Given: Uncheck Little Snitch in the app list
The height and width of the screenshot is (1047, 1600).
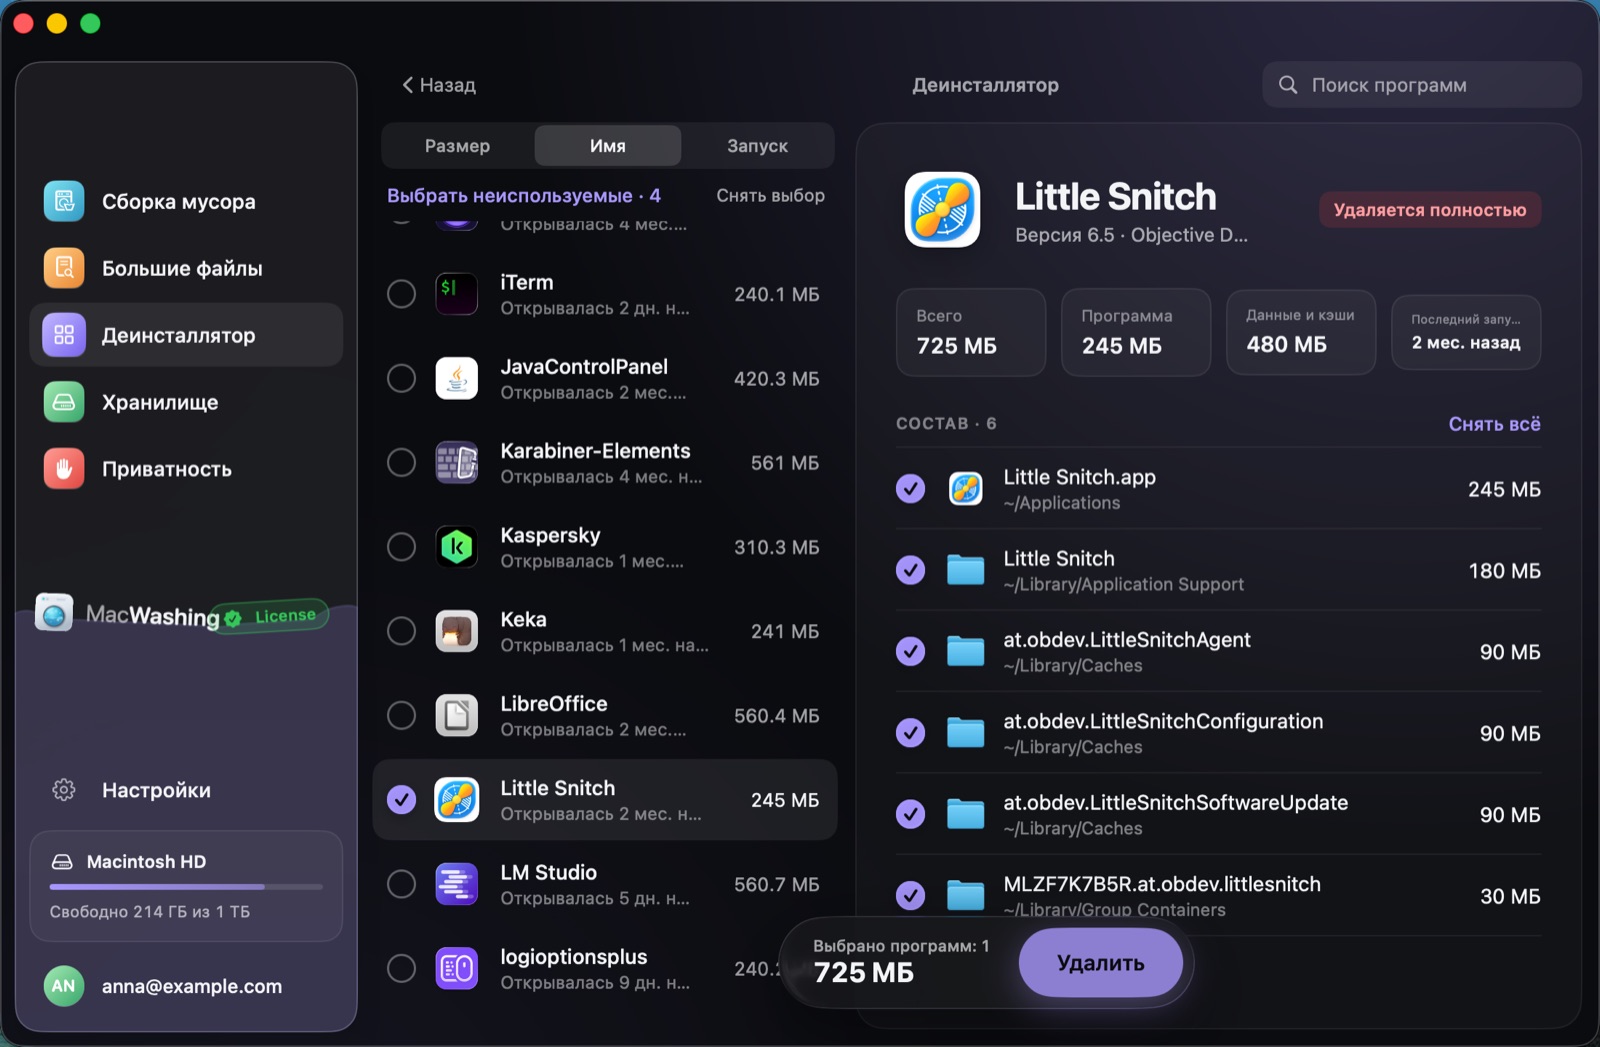Looking at the screenshot, I should coord(401,800).
